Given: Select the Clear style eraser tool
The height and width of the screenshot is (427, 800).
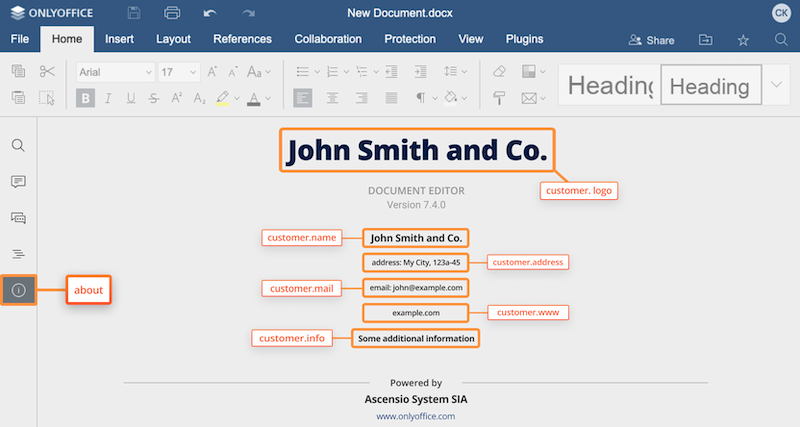Looking at the screenshot, I should tap(500, 71).
